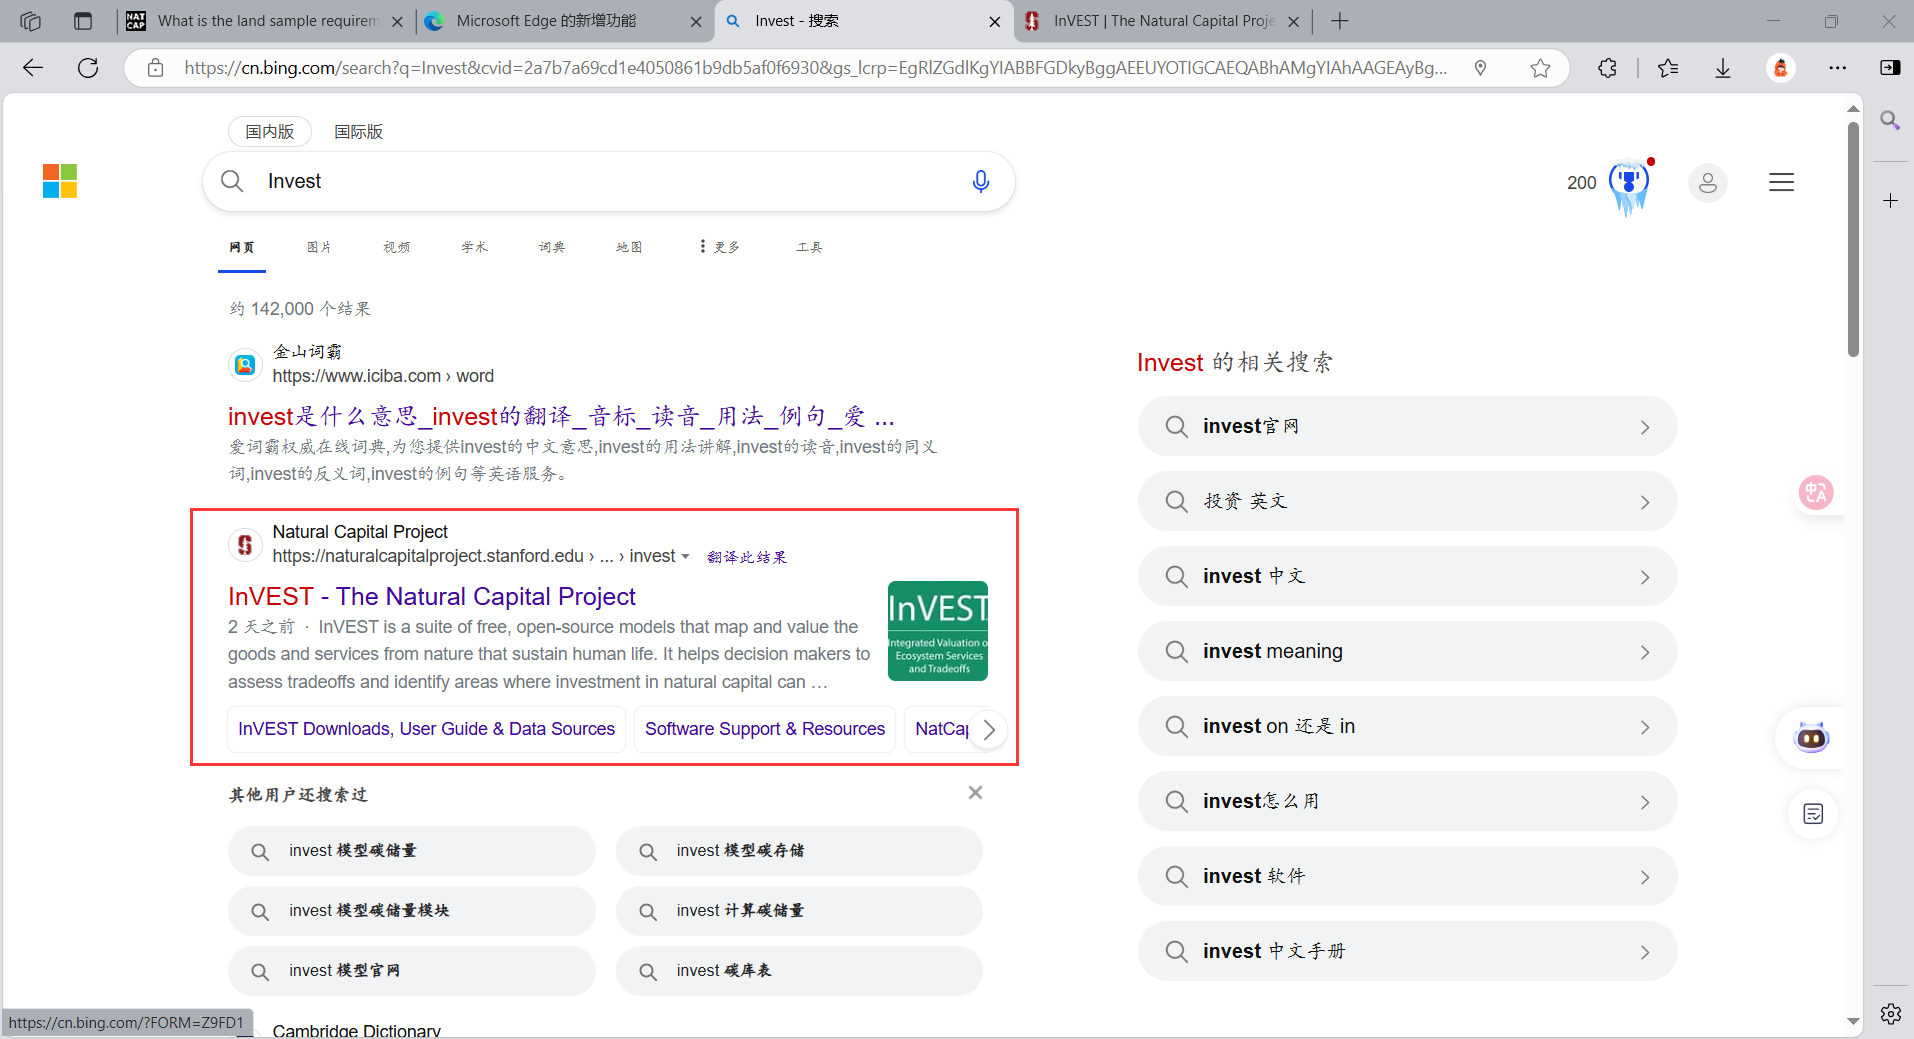
Task: Open related search invest meaning
Action: coord(1407,652)
